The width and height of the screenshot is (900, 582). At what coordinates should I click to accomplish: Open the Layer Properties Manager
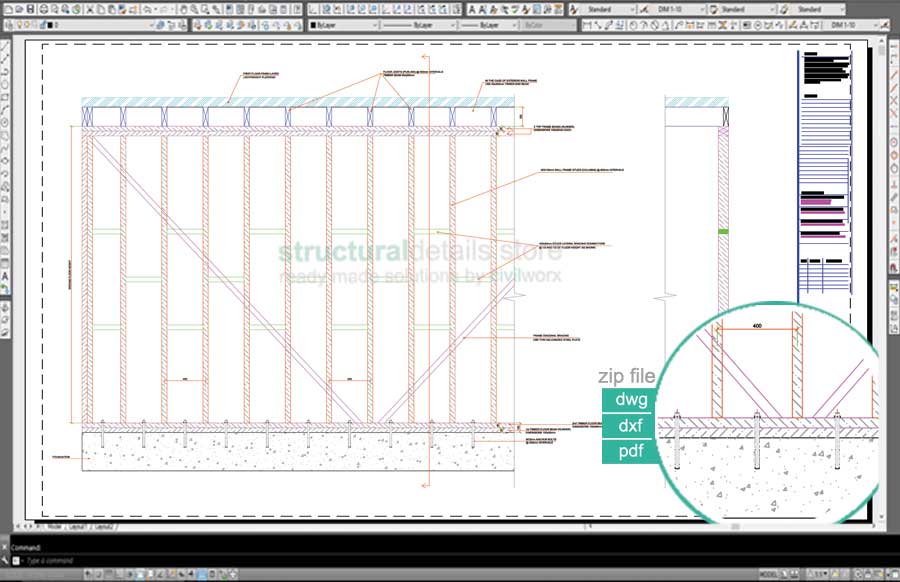pos(9,26)
